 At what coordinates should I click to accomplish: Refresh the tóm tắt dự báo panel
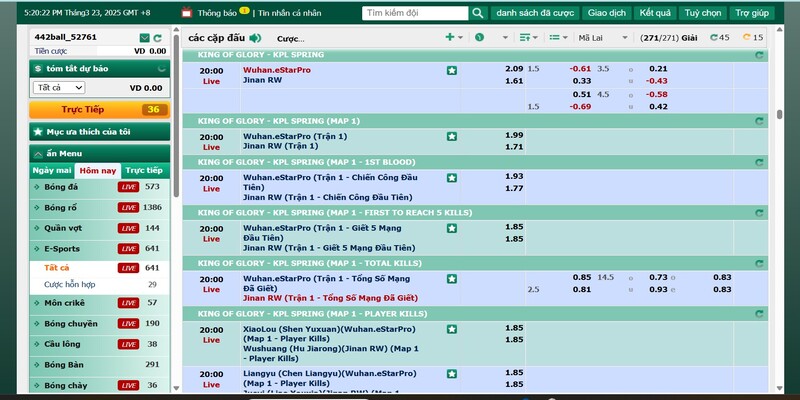tap(162, 68)
